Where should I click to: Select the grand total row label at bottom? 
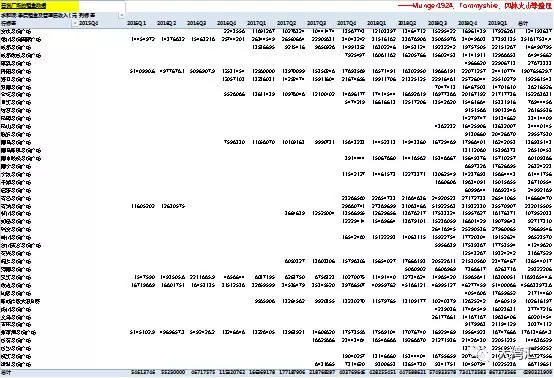tap(6, 372)
